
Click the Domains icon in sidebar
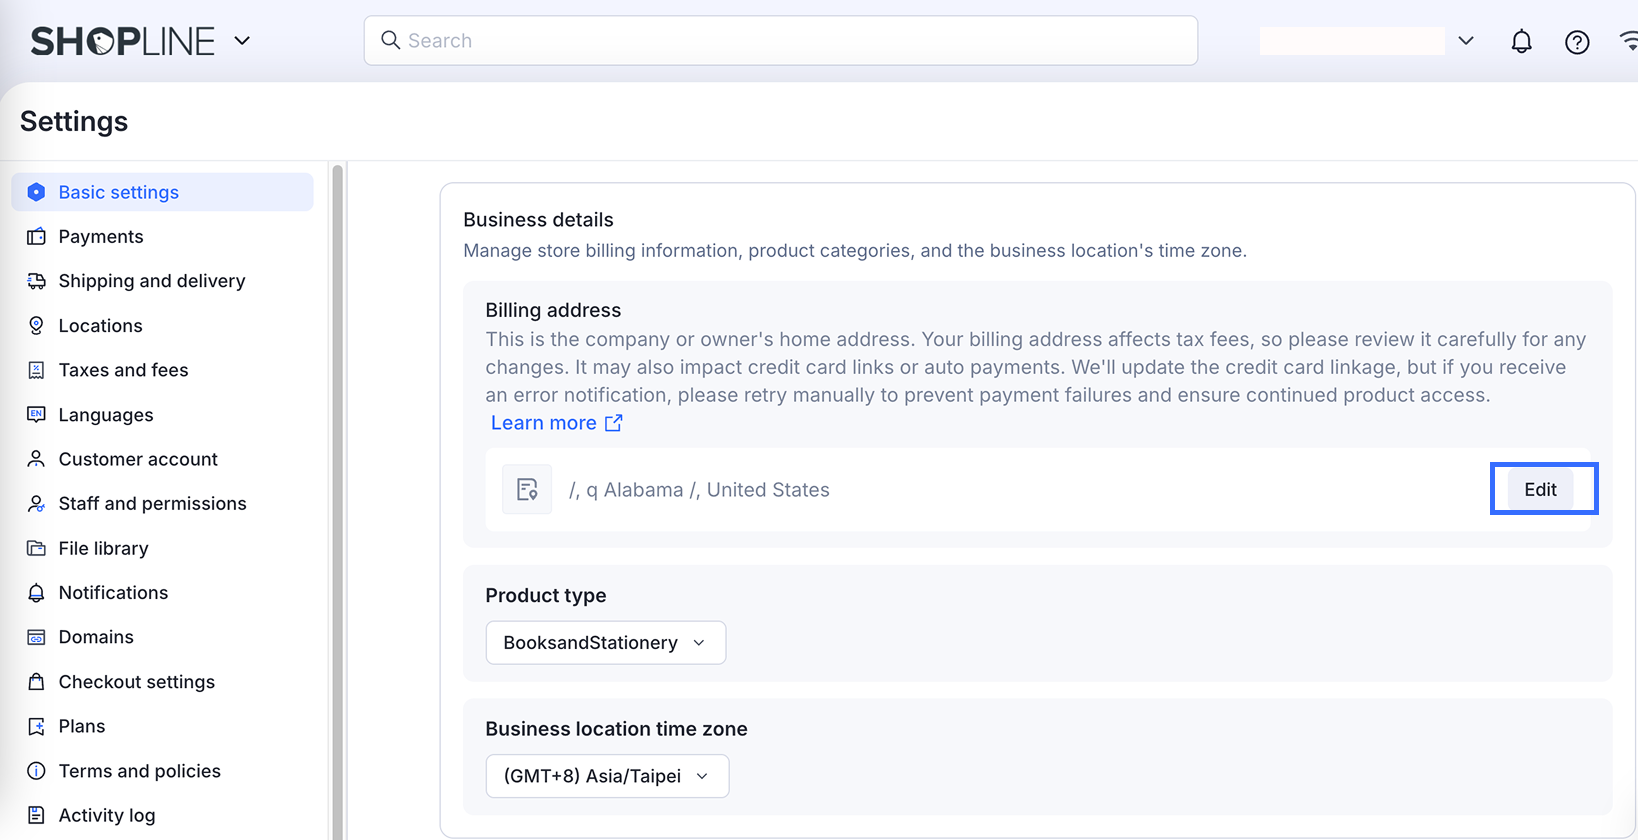[36, 637]
